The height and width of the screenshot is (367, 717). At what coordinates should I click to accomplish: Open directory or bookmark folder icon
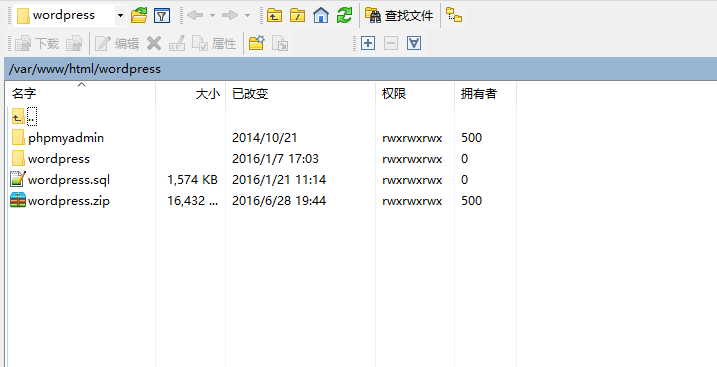[139, 16]
